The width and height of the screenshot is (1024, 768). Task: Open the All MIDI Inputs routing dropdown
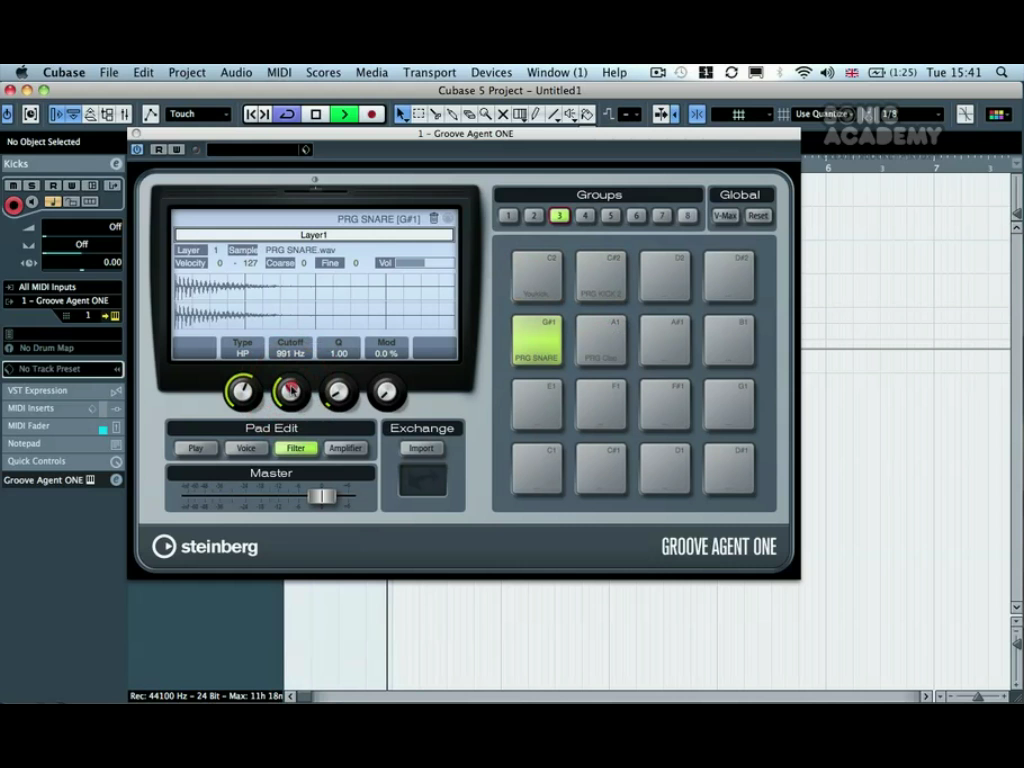[x=63, y=287]
